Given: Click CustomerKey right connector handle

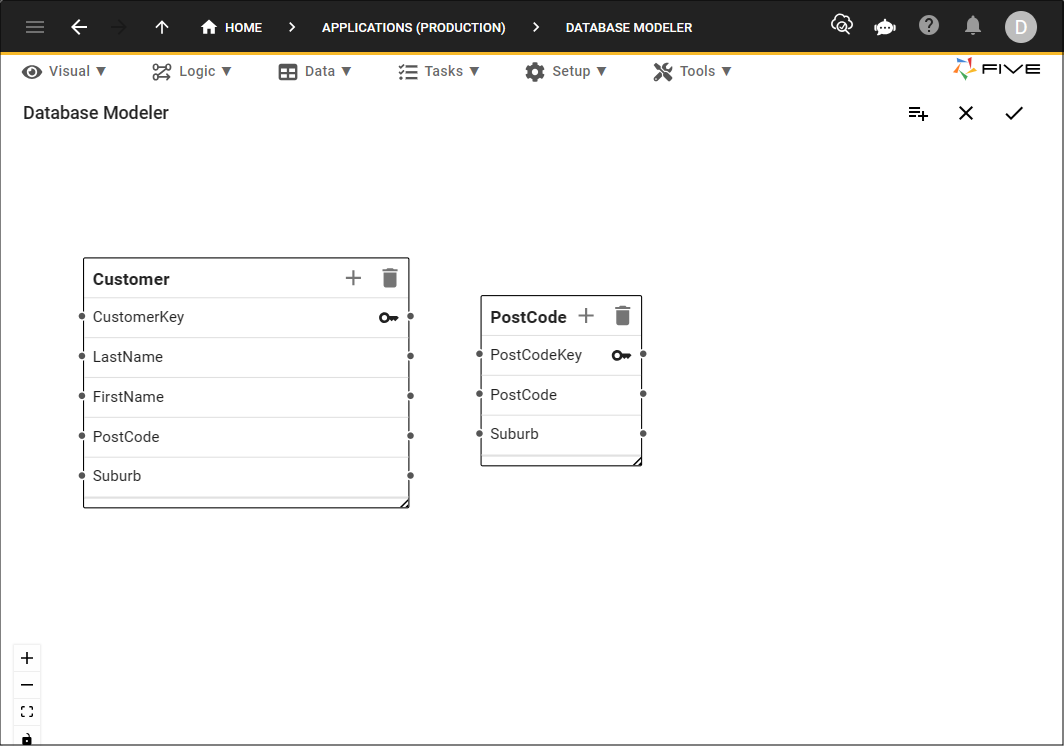Looking at the screenshot, I should click(x=411, y=316).
